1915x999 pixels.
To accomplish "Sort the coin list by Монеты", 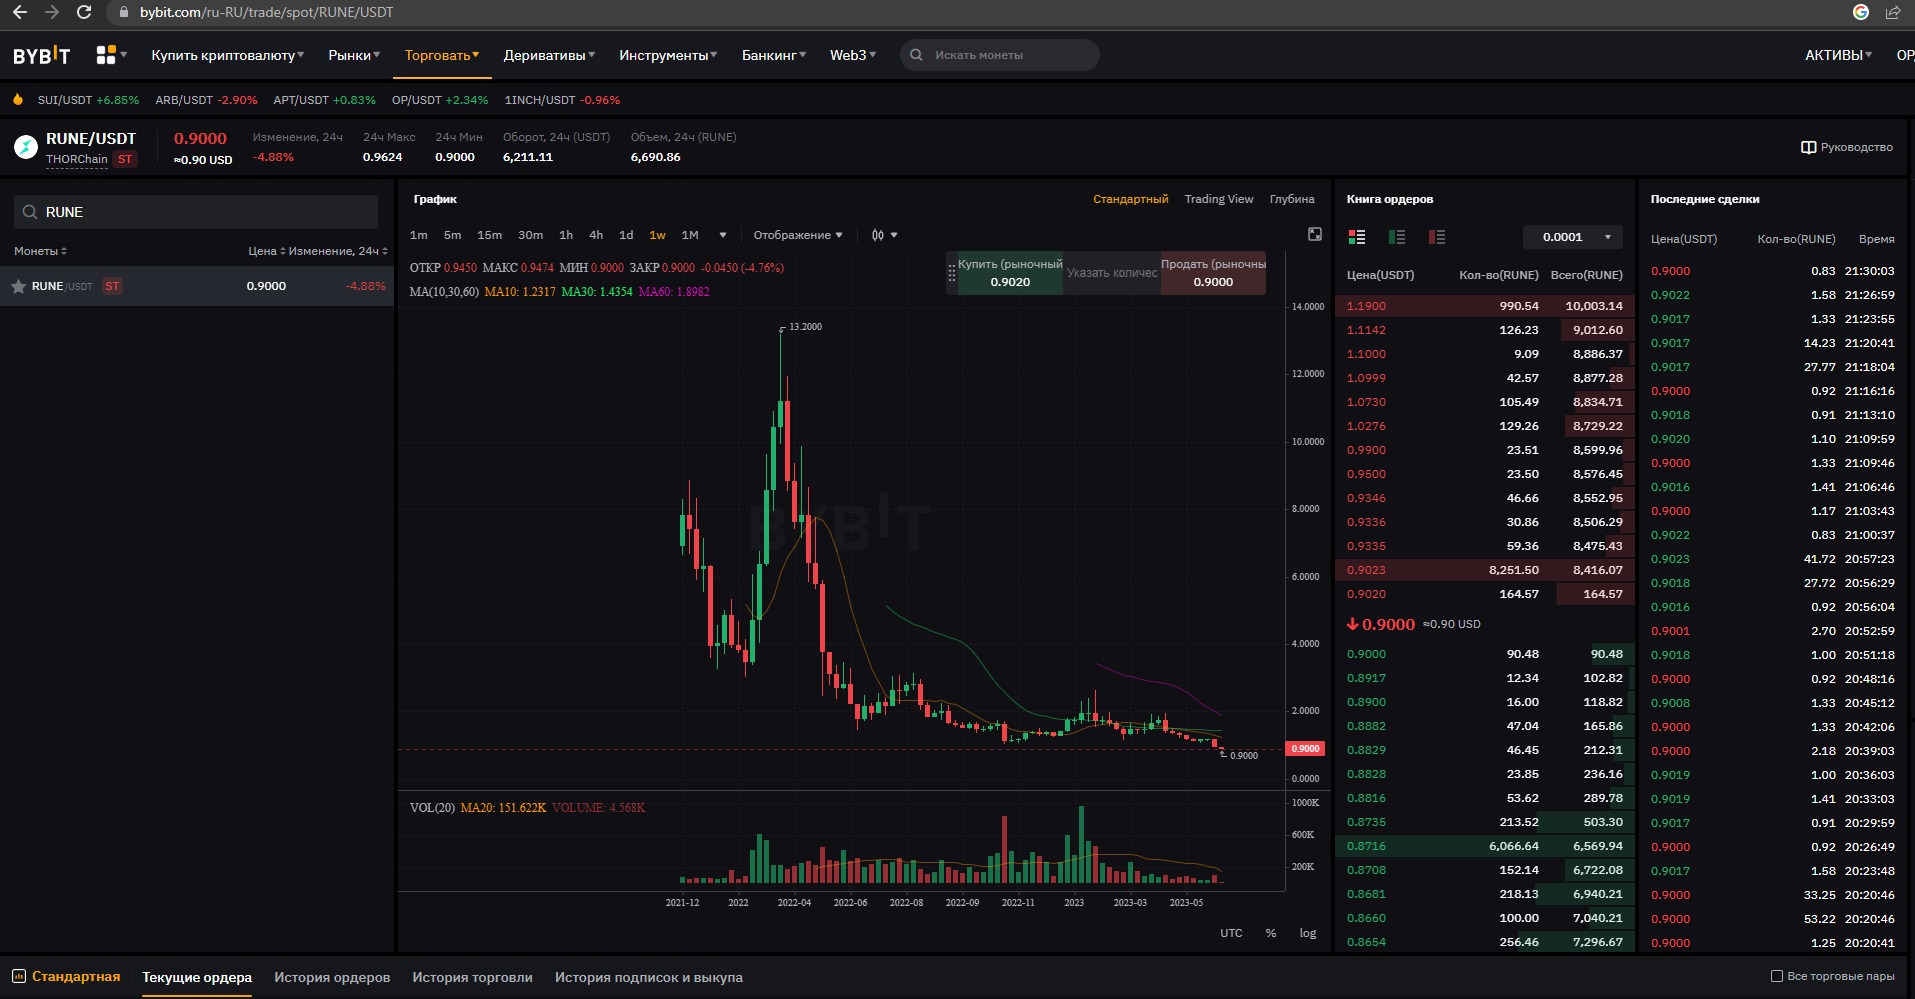I will [40, 251].
